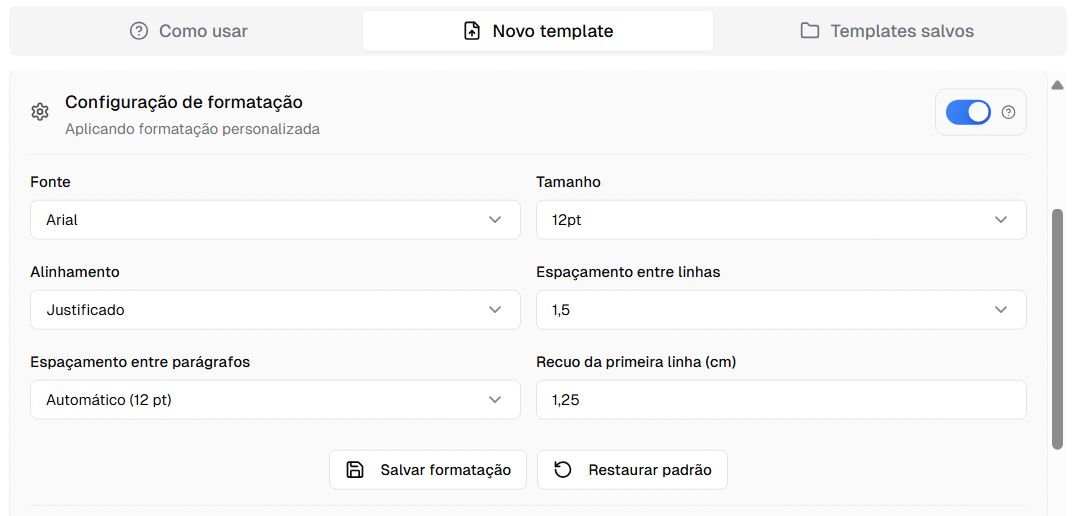Image resolution: width=1074 pixels, height=516 pixels.
Task: Click the floppy disk save icon
Action: pyautogui.click(x=355, y=470)
